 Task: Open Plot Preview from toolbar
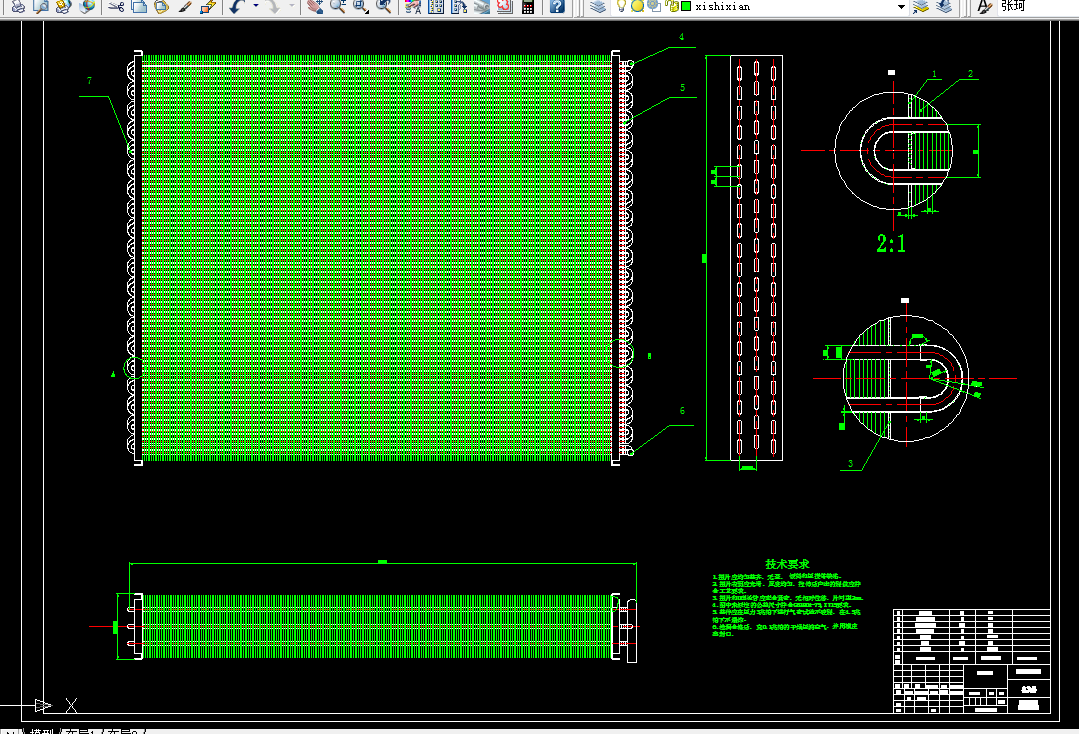[x=41, y=6]
